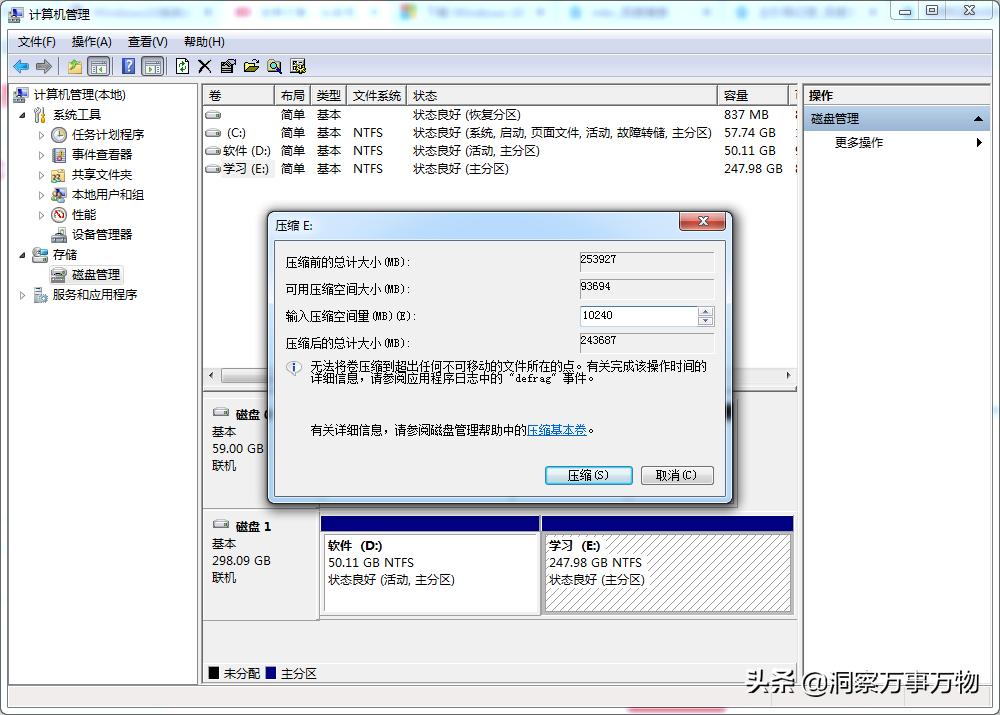Screen dimensions: 1000x715
Task: Open the 压缩基本卷 help link
Action: point(557,430)
